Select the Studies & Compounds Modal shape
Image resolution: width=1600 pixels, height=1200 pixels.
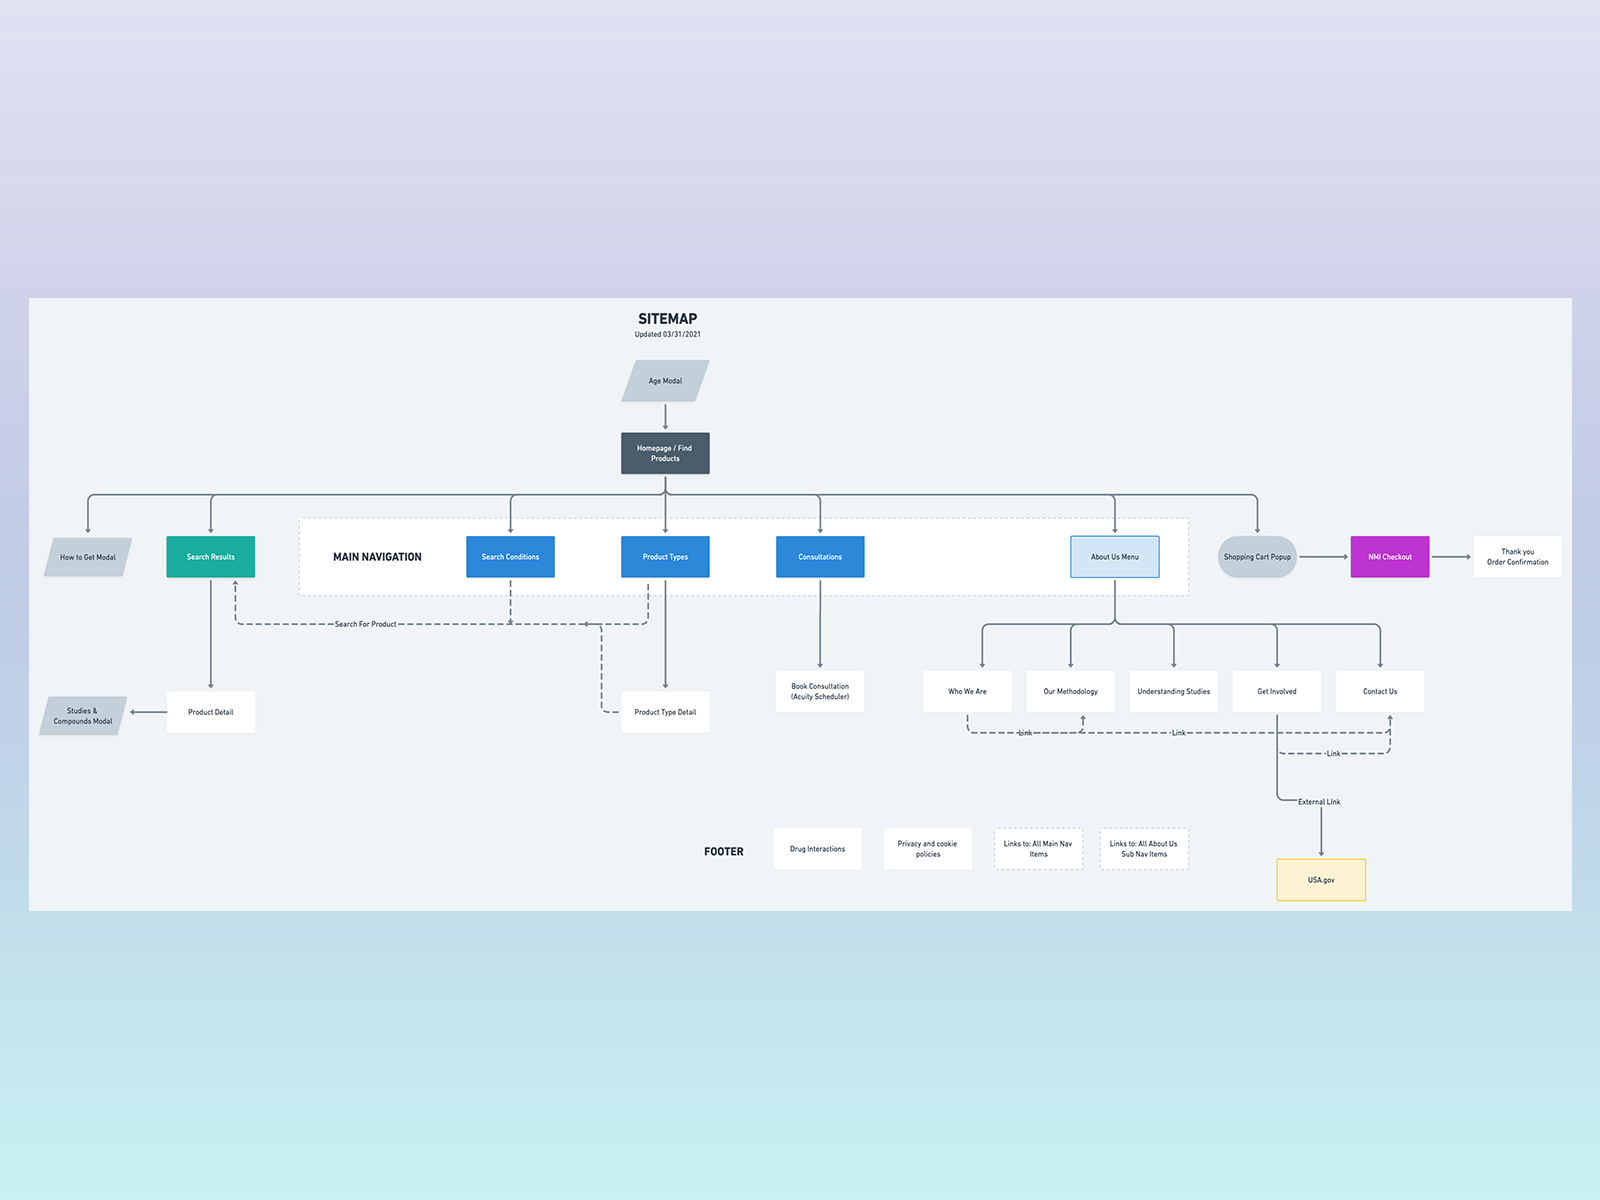83,716
